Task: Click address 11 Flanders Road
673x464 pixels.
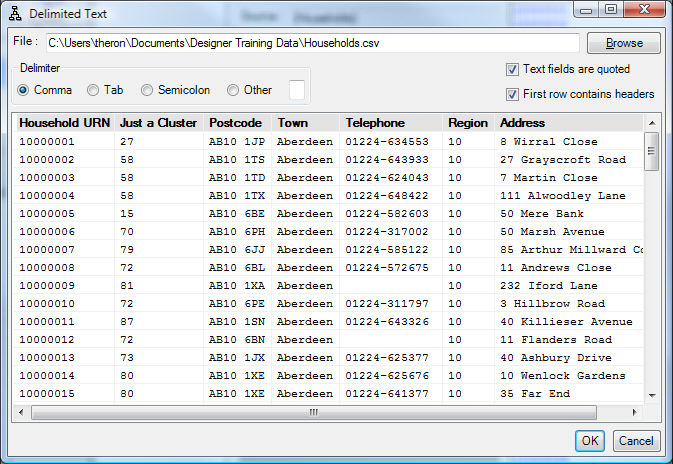Action: click(556, 340)
